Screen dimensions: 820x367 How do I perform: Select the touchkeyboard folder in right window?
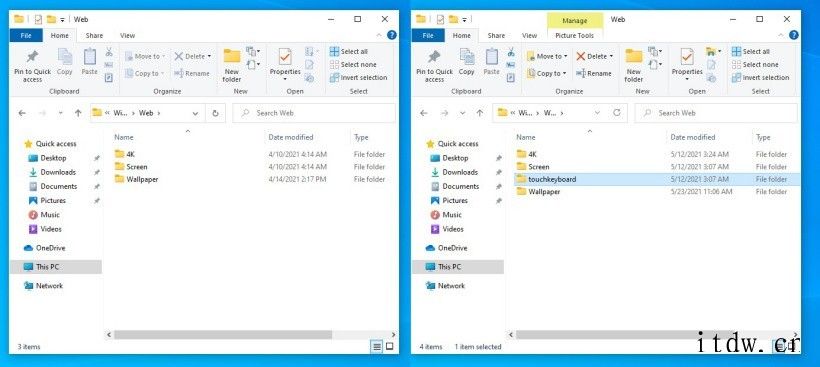(656, 179)
